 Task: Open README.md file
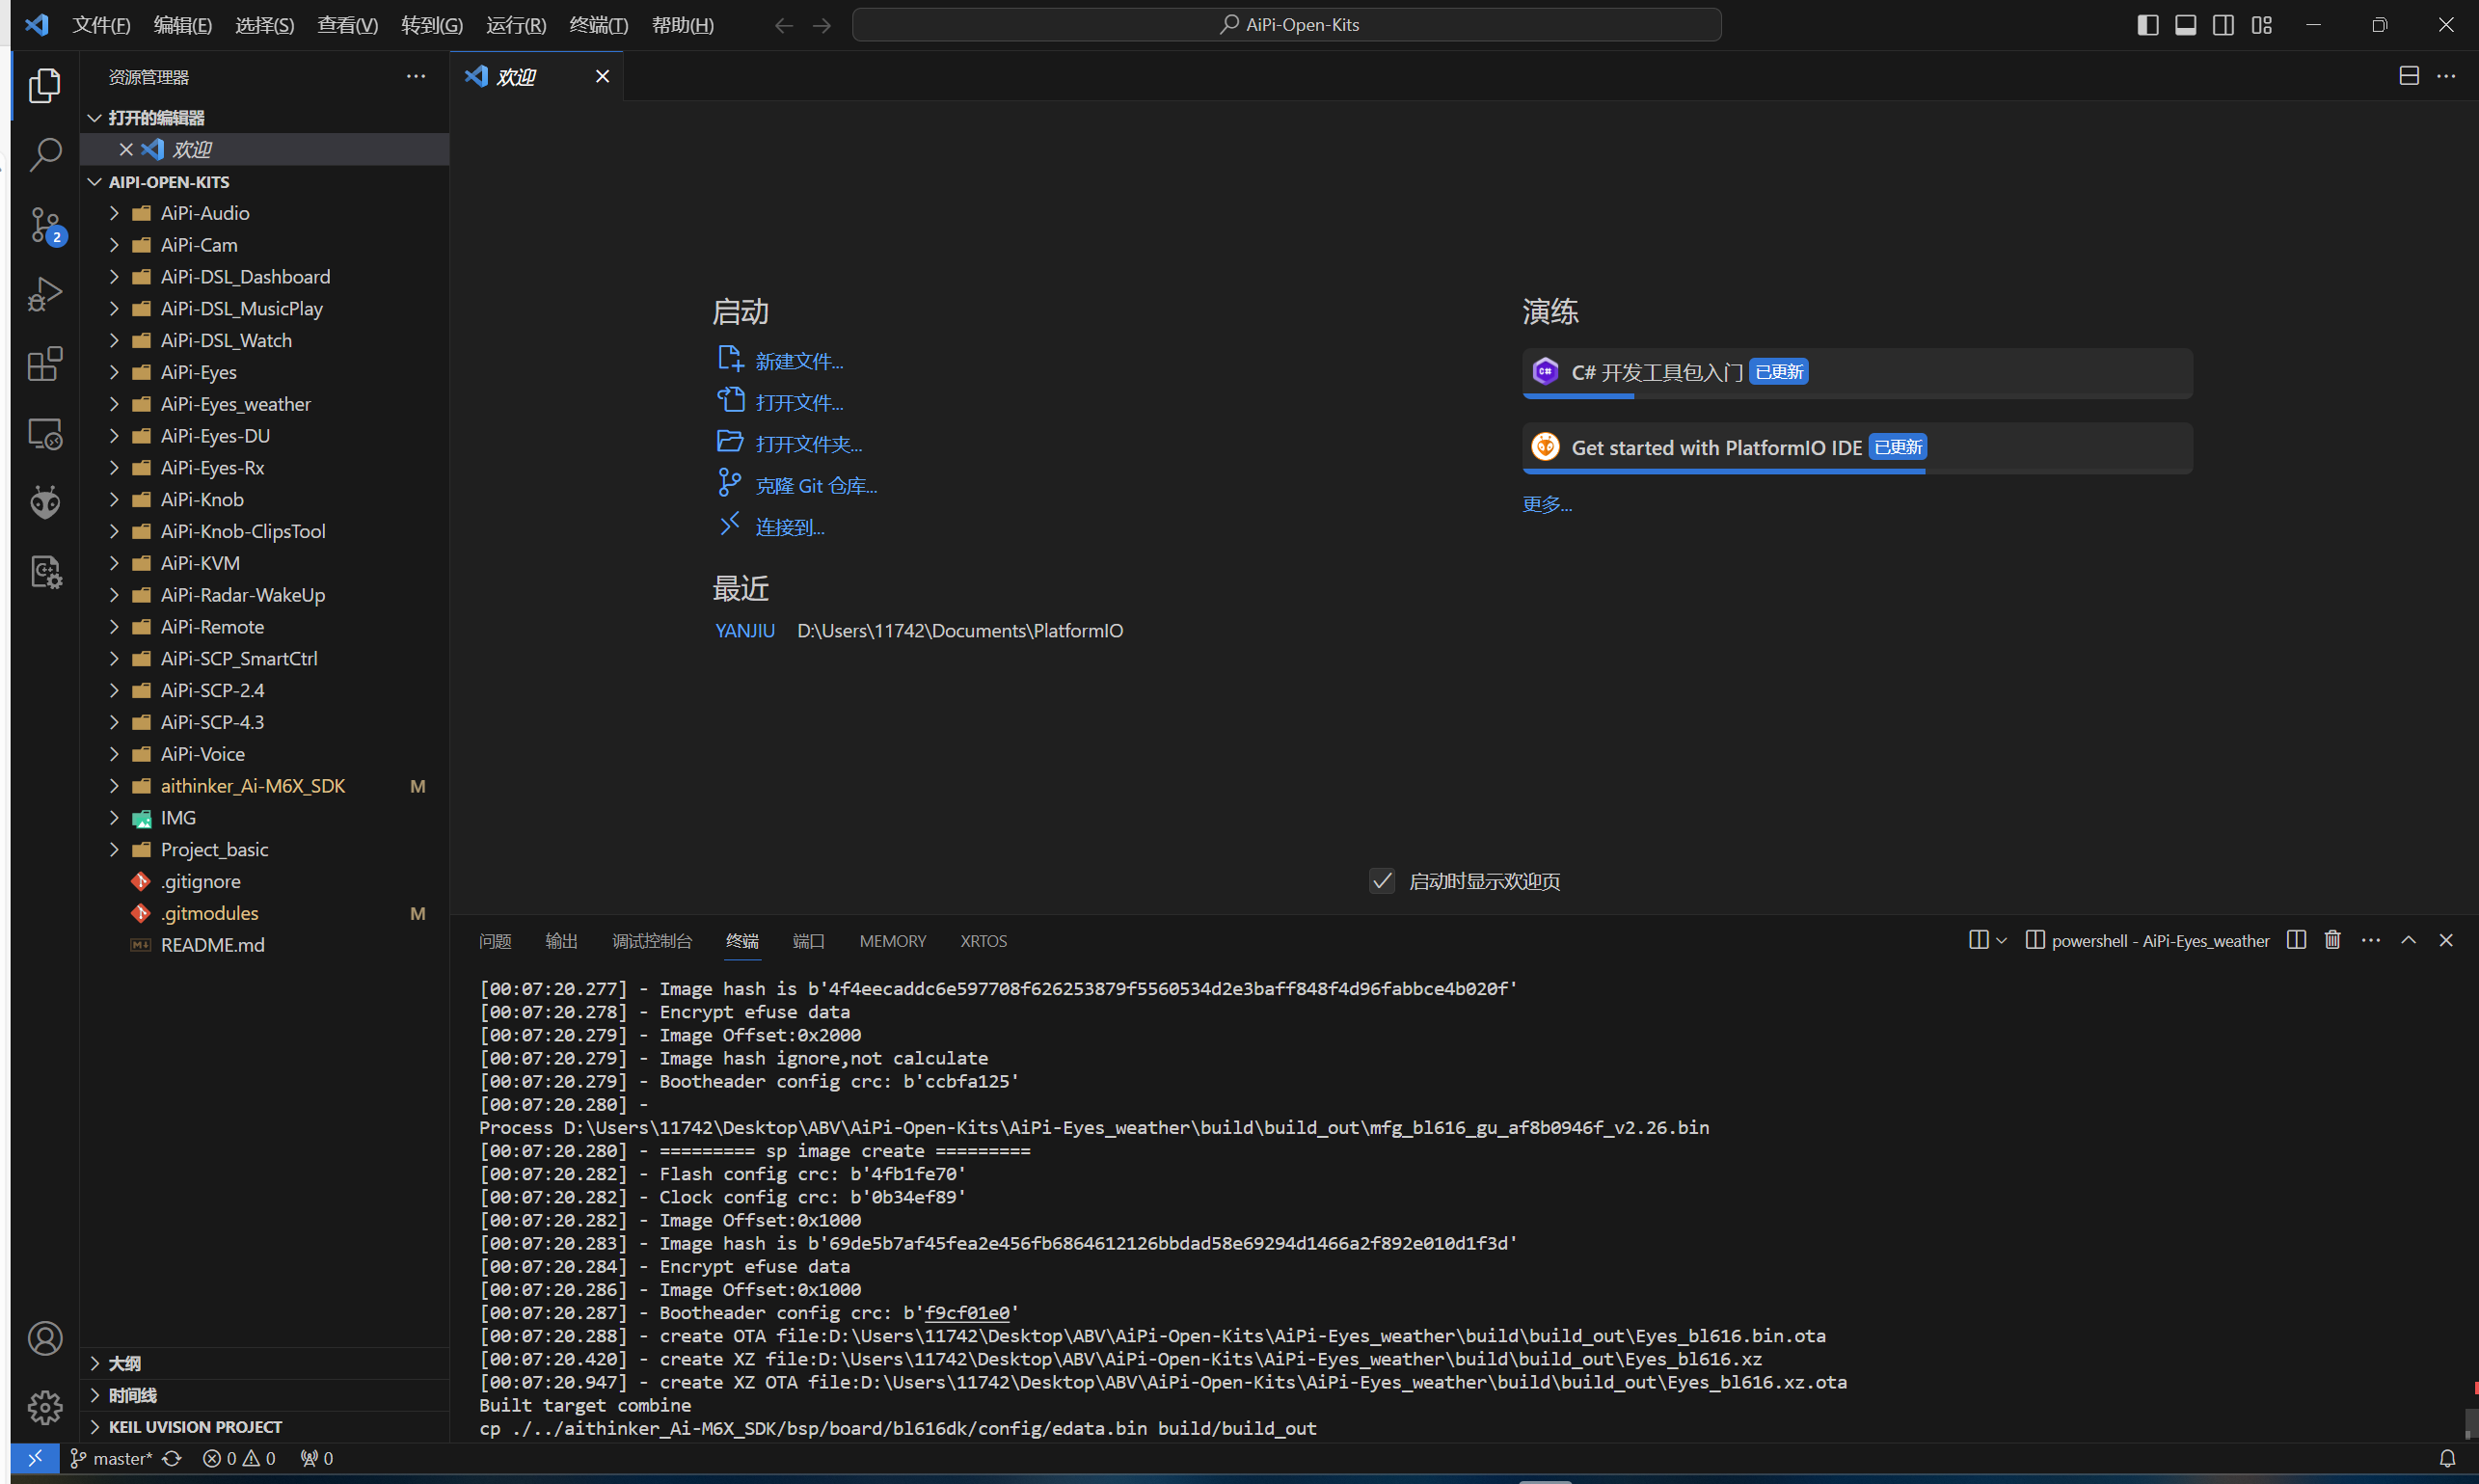212,945
